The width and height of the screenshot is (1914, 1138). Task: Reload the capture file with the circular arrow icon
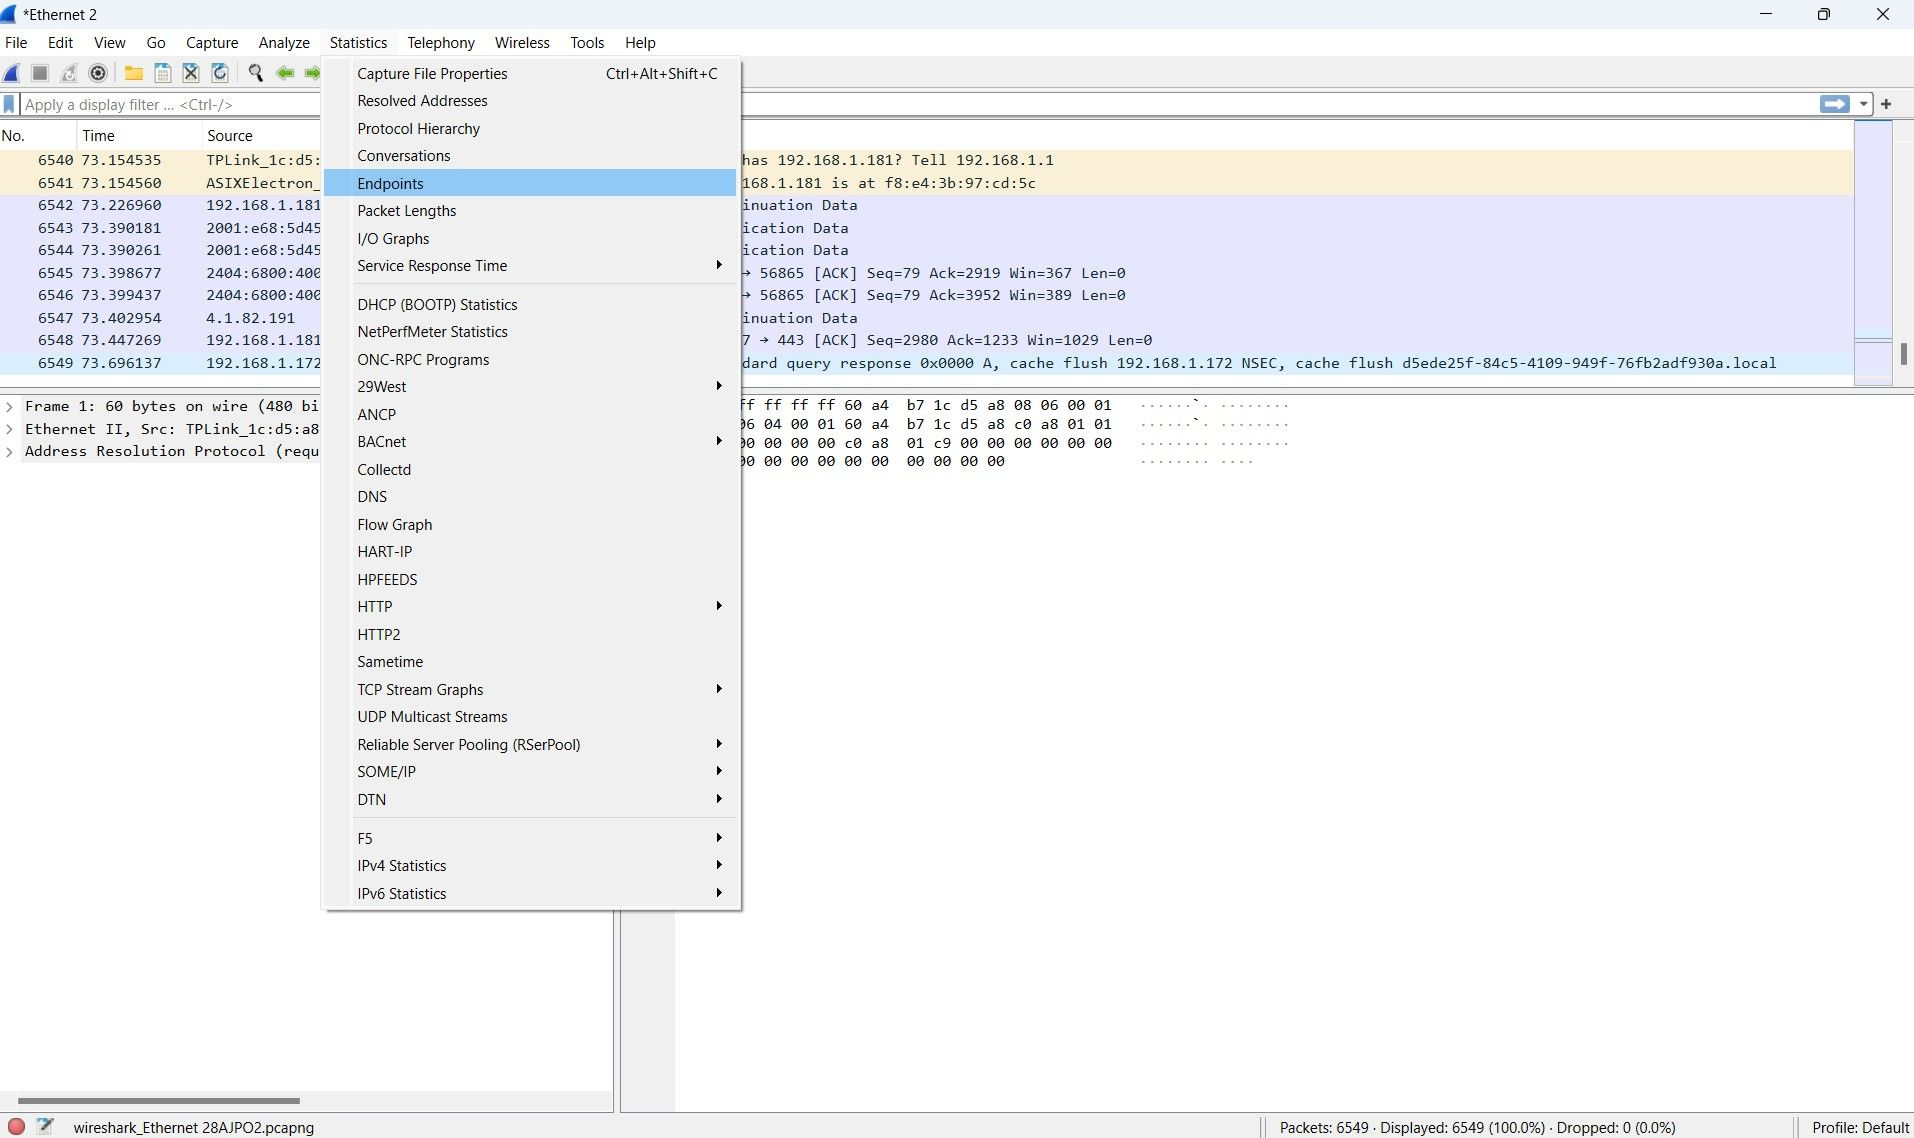pos(219,73)
